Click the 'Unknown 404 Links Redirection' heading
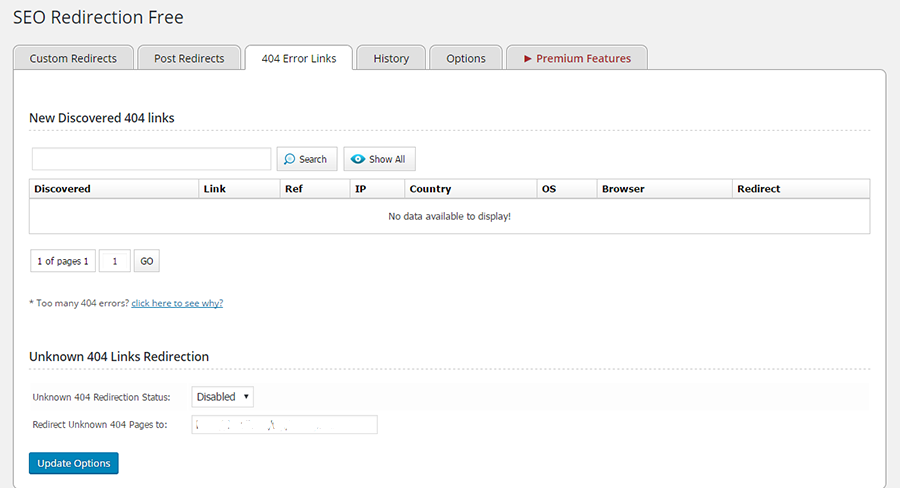The height and width of the screenshot is (488, 900). point(119,357)
